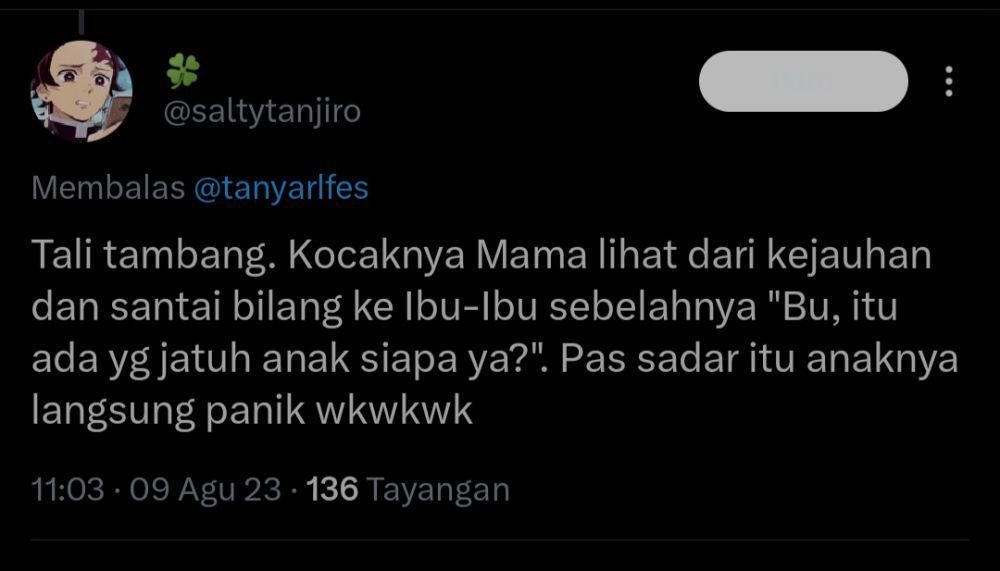Open the 136 view count number

pos(332,490)
